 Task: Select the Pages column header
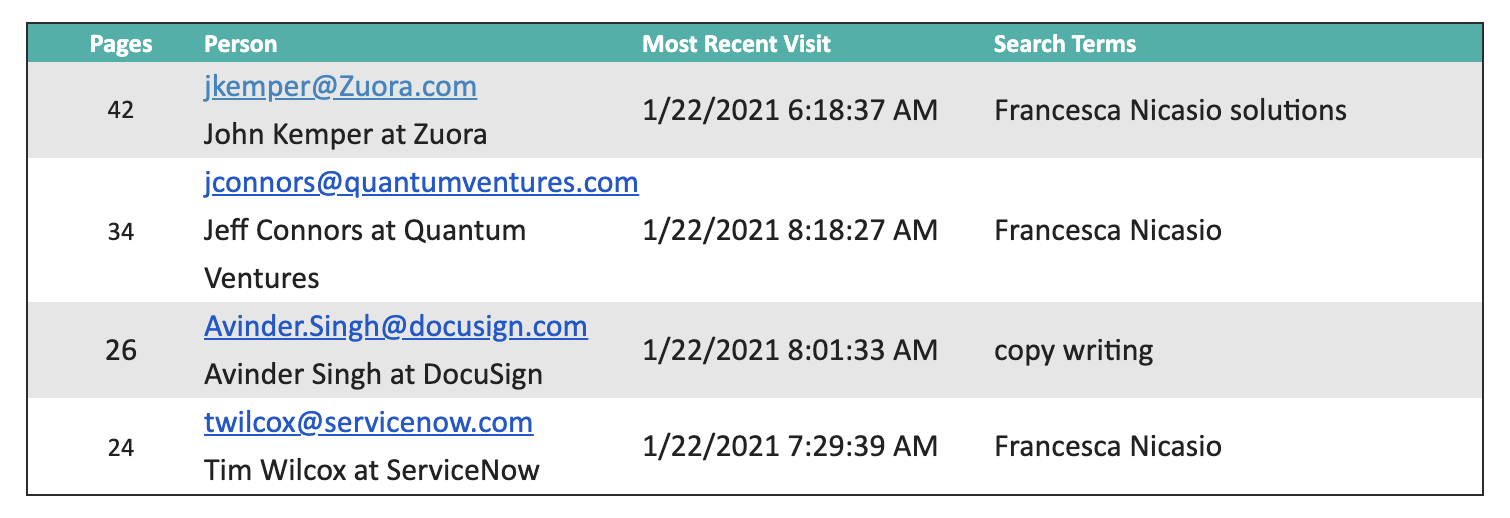121,44
